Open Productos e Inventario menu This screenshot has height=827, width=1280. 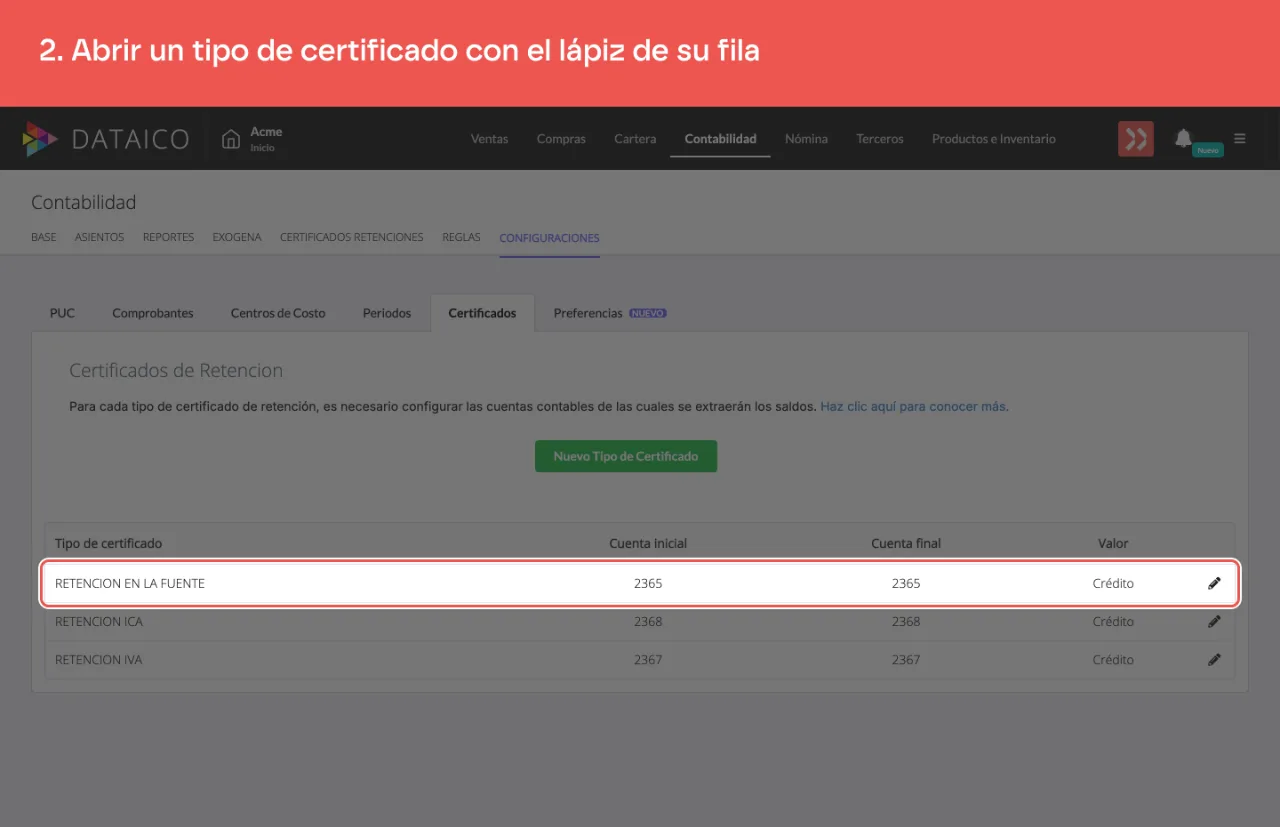click(x=994, y=139)
